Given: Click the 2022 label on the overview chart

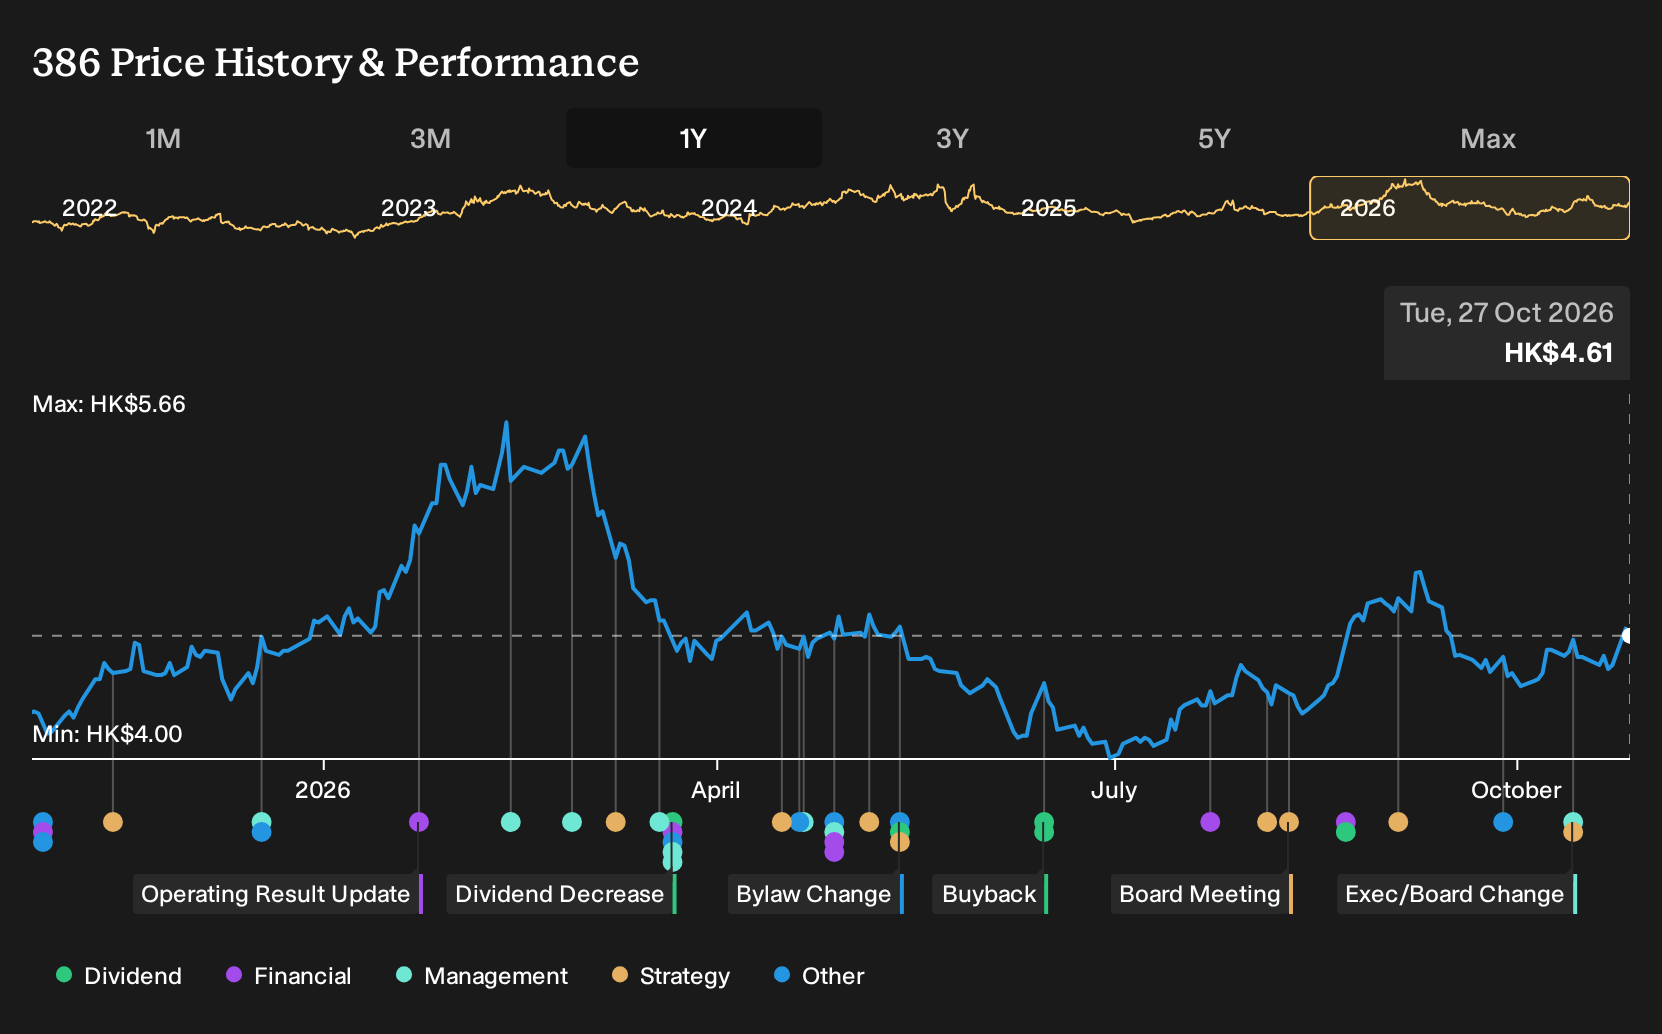Looking at the screenshot, I should pyautogui.click(x=90, y=208).
